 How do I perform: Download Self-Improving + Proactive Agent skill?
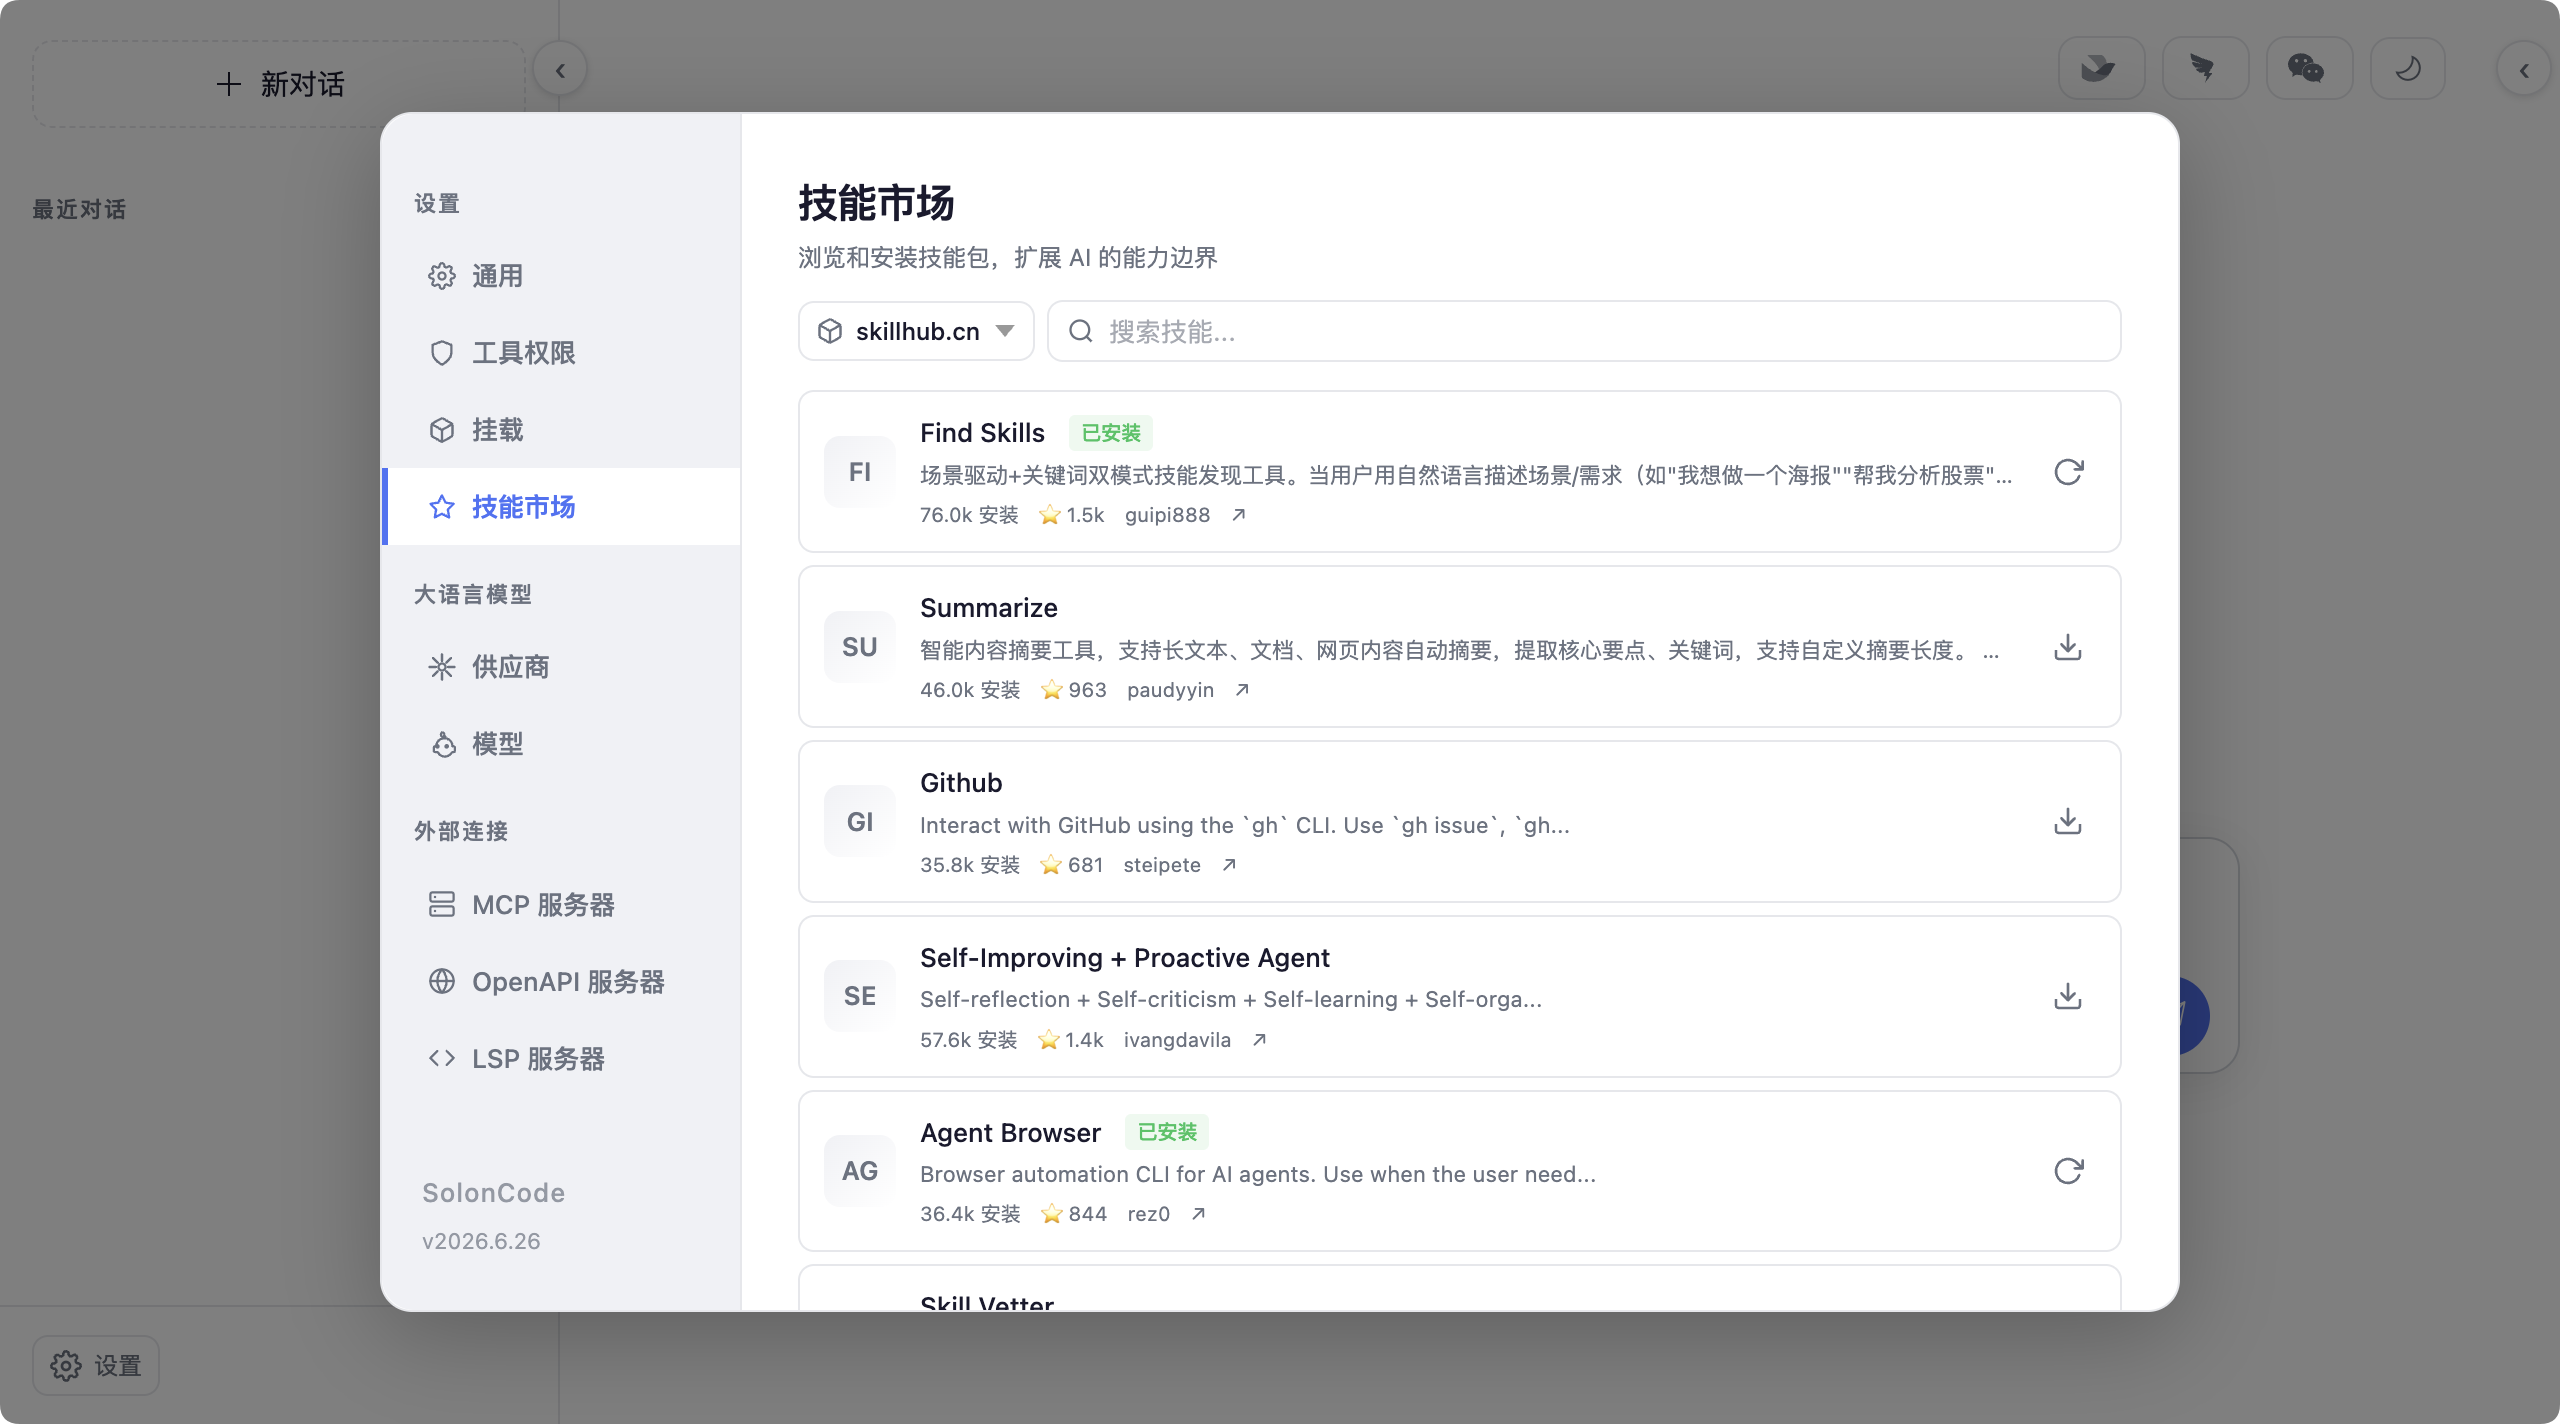tap(2068, 997)
